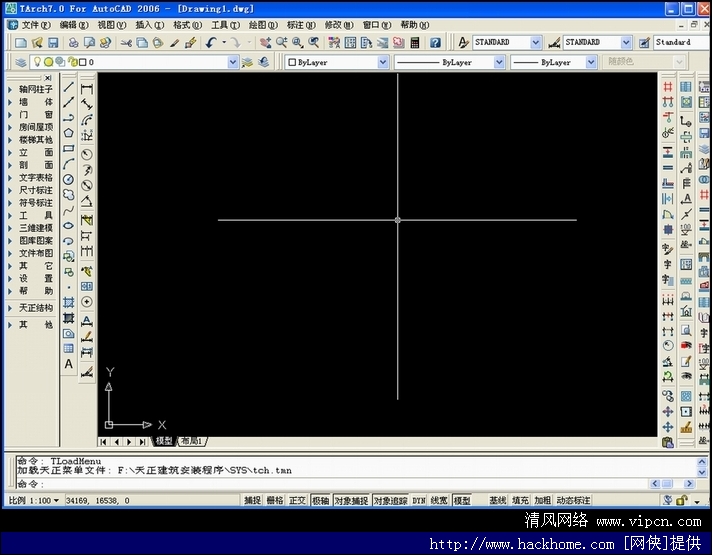Click the first-tab navigation arrow
712x555 pixels.
pyautogui.click(x=104, y=441)
